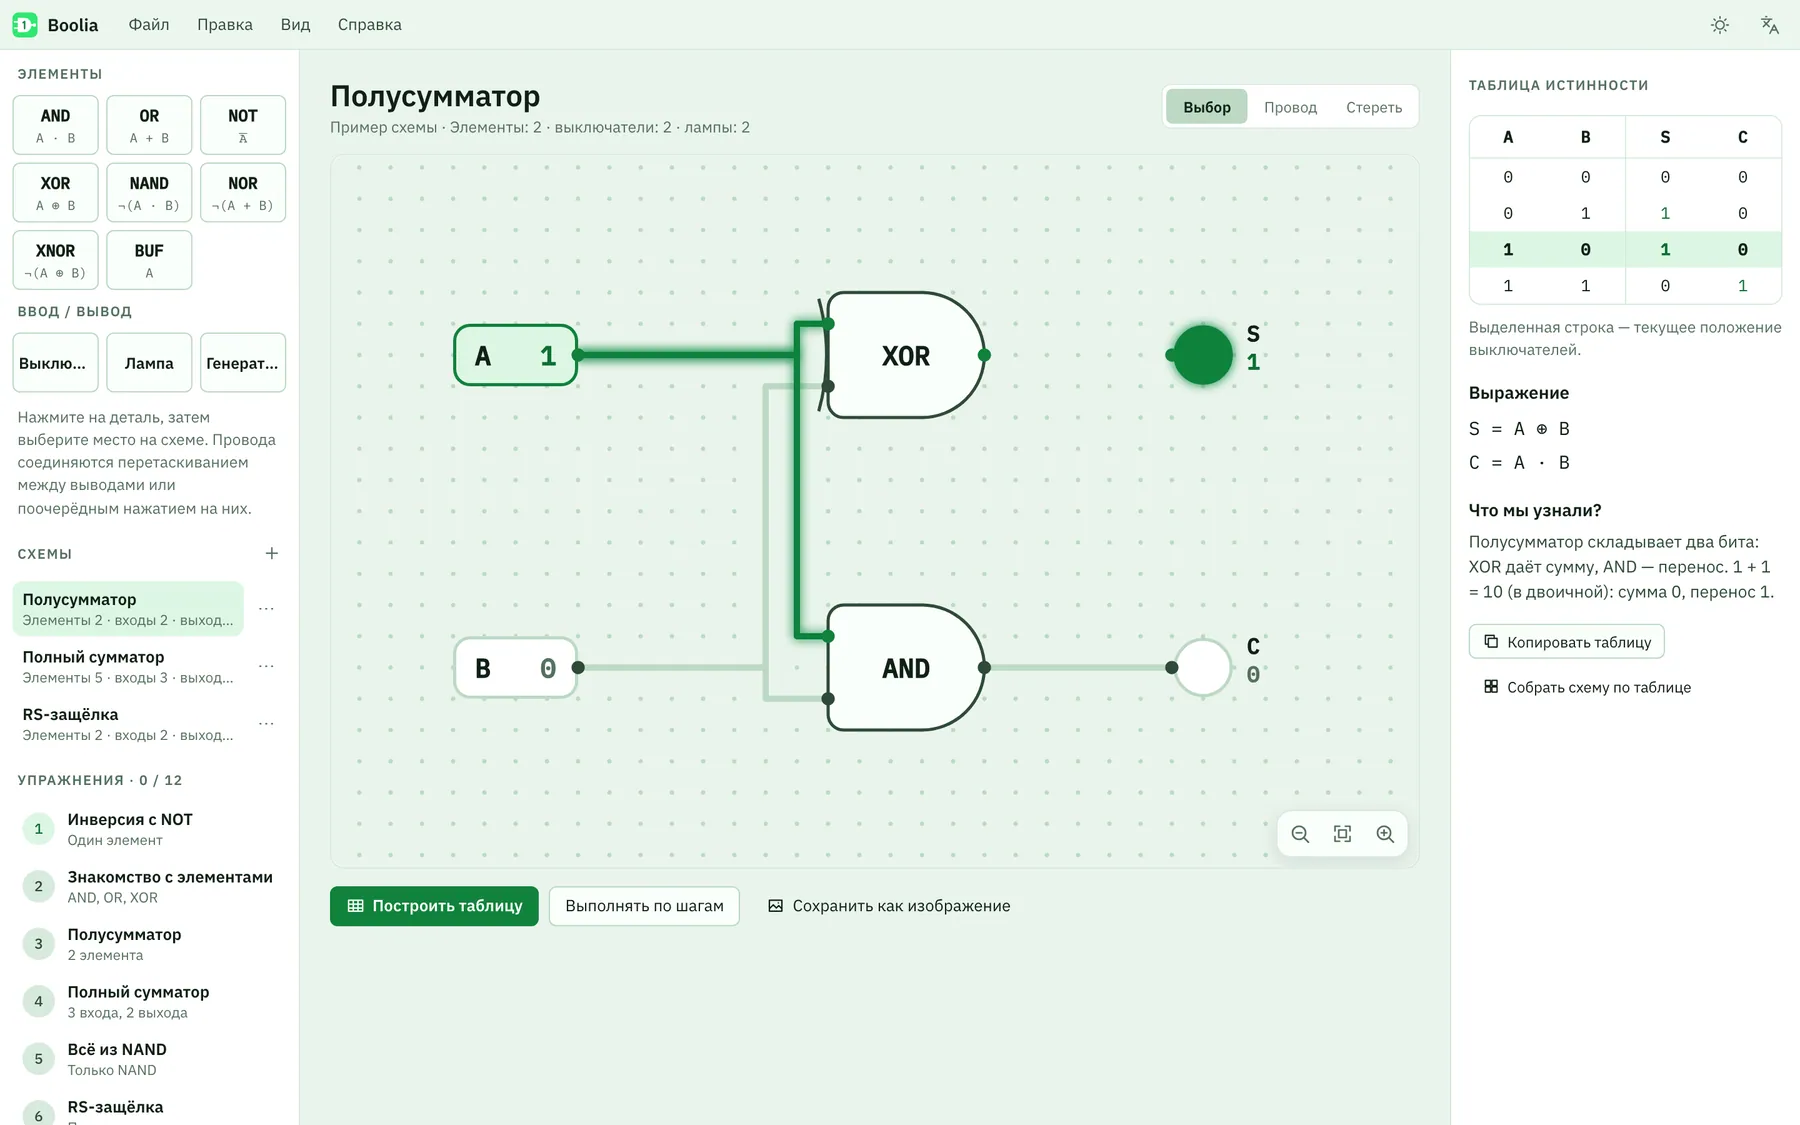The image size is (1800, 1125).
Task: Open the Файл menu
Action: [x=149, y=25]
